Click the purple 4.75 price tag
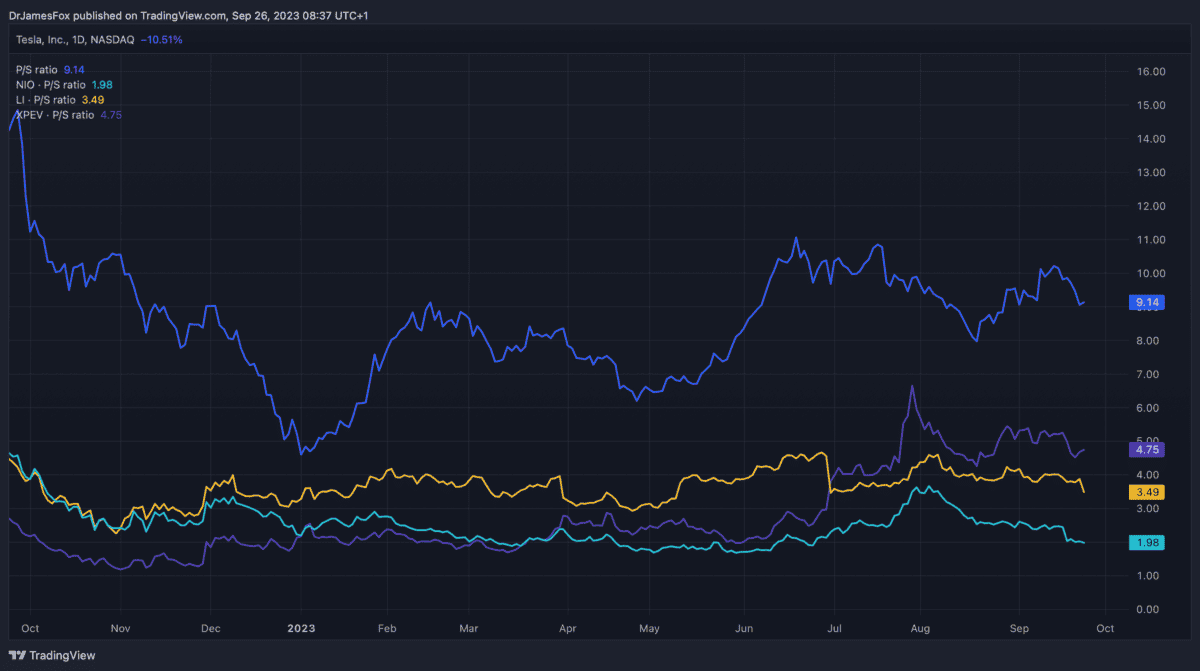 [x=1143, y=450]
